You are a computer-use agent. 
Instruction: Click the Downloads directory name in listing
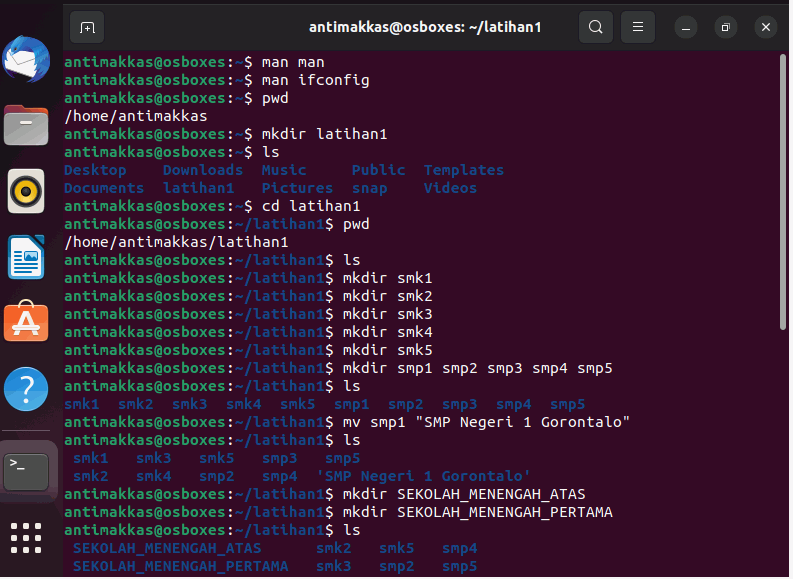coord(203,170)
